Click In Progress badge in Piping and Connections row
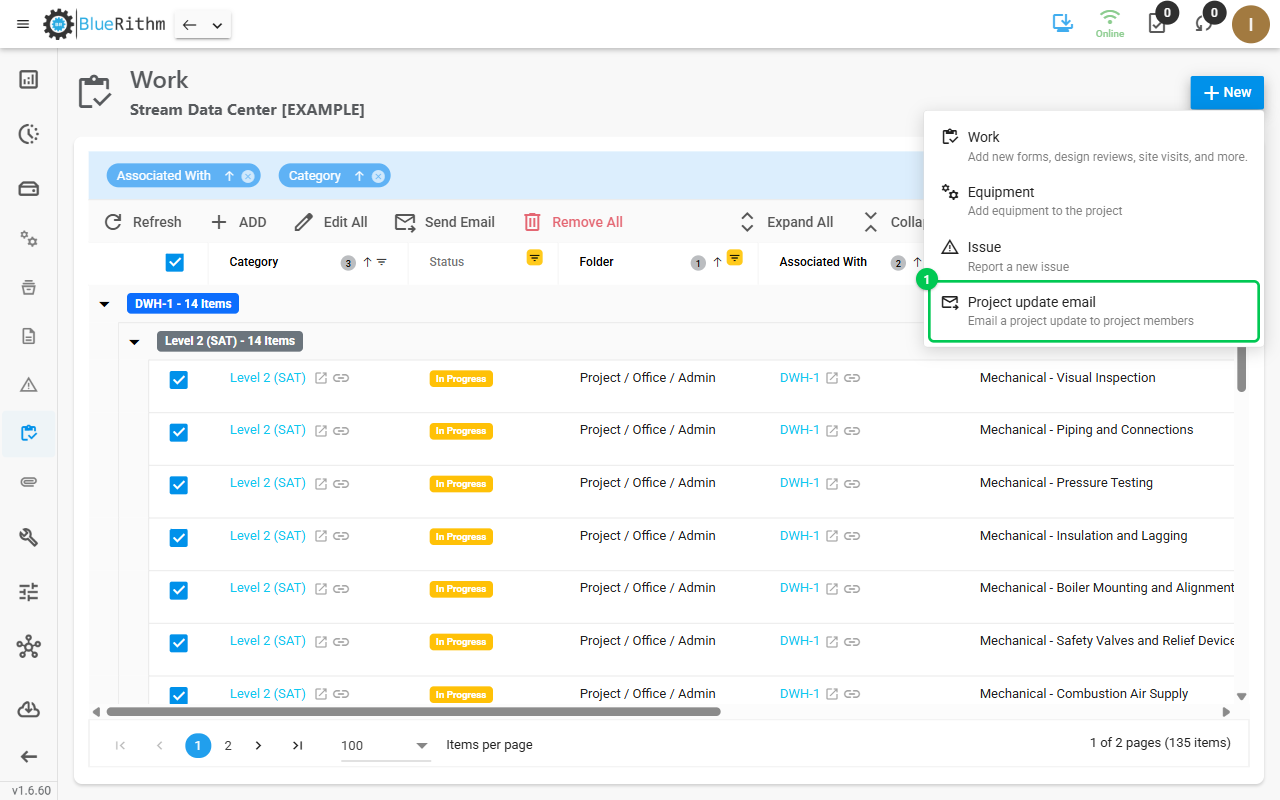The image size is (1280, 800). [x=461, y=431]
